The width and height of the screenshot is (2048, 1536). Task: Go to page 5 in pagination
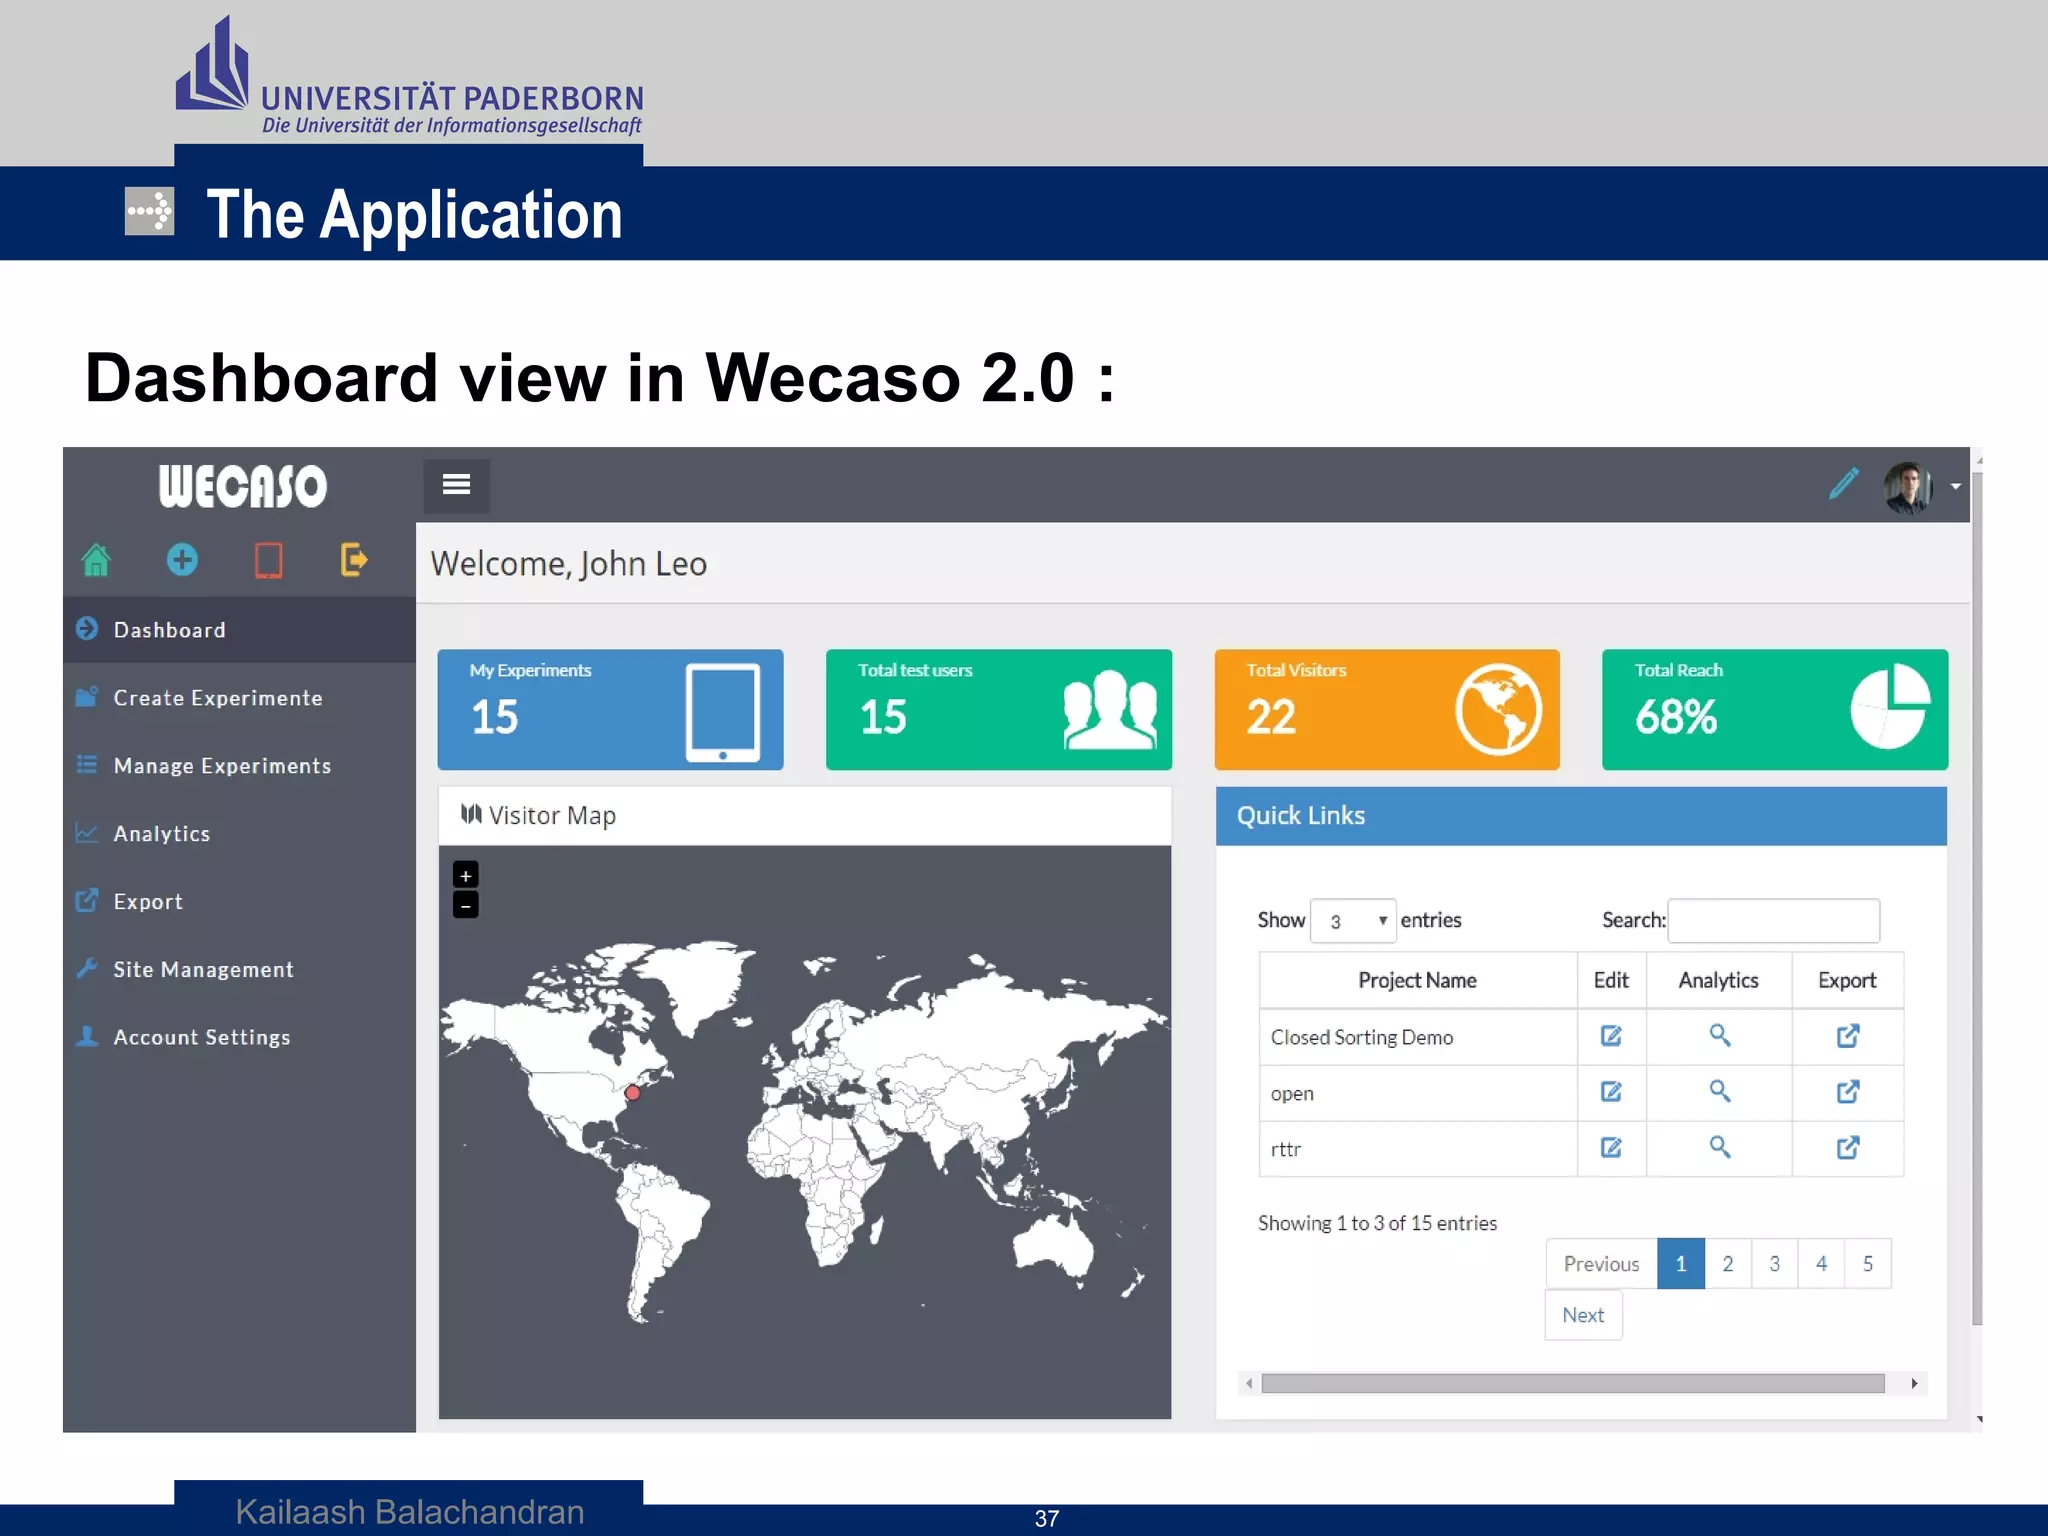pos(1868,1264)
